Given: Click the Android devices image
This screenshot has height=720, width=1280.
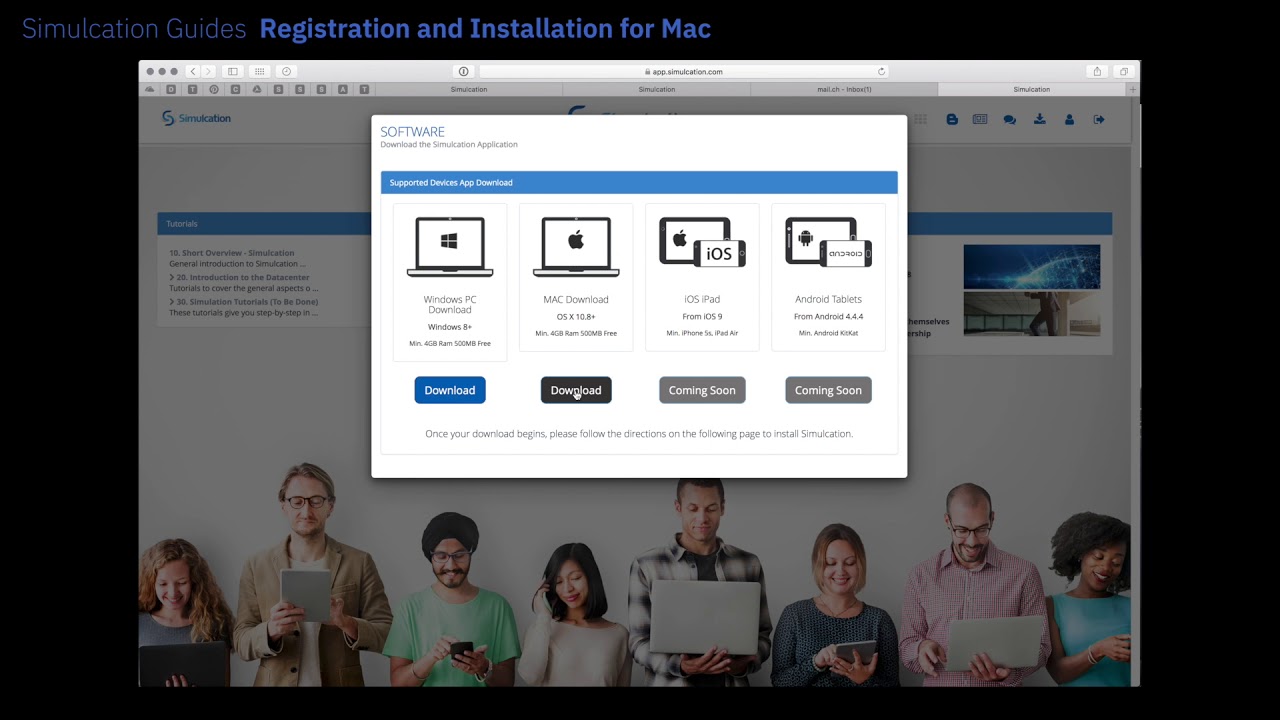Looking at the screenshot, I should click(x=828, y=242).
